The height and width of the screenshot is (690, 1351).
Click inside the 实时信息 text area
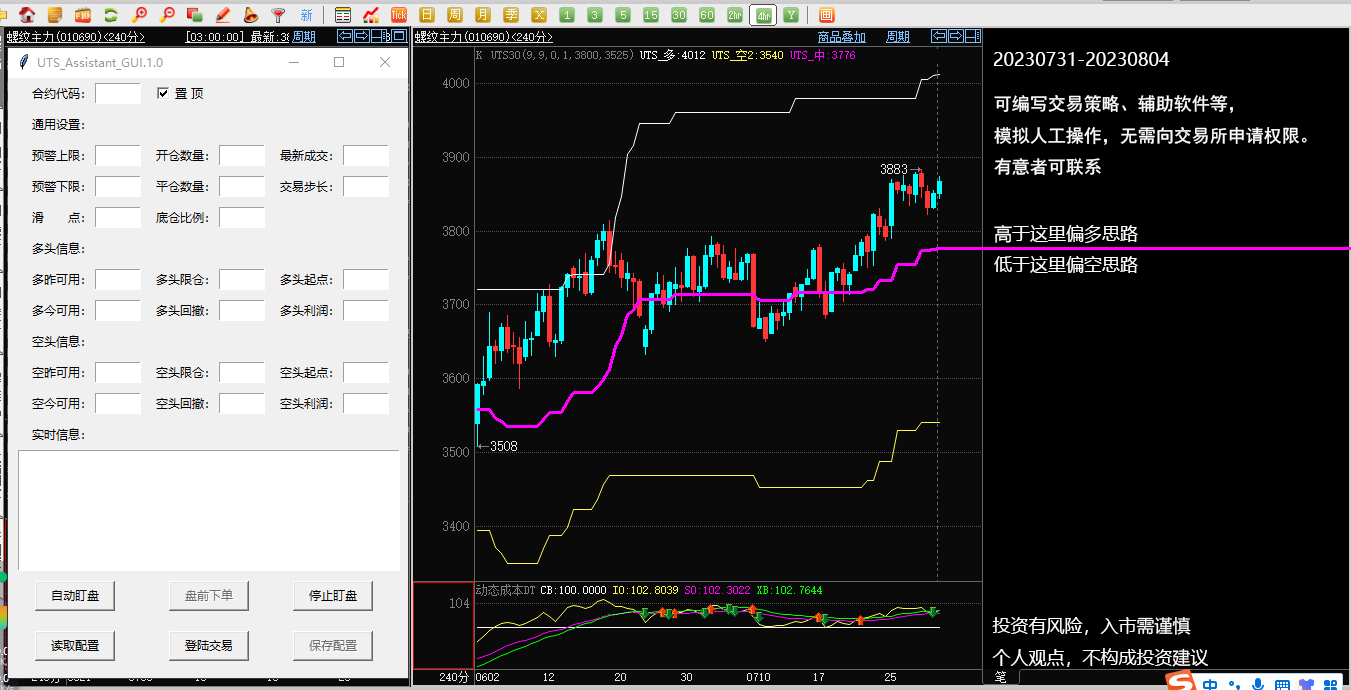pyautogui.click(x=209, y=510)
